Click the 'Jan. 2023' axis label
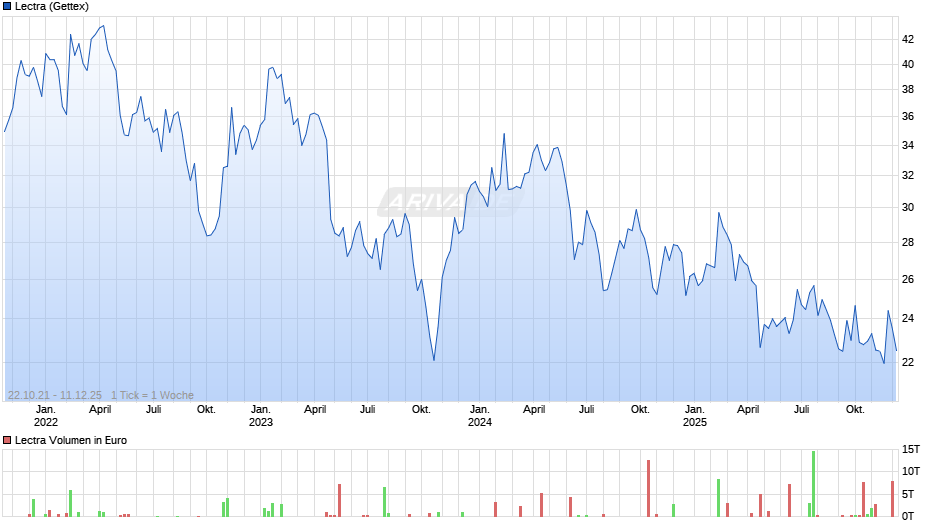940x526 pixels. (261, 416)
